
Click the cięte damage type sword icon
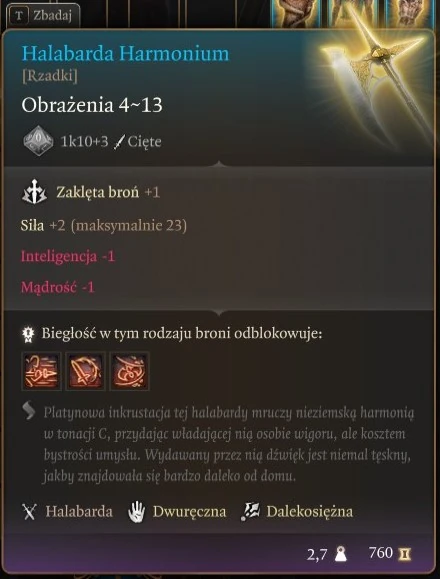[120, 142]
